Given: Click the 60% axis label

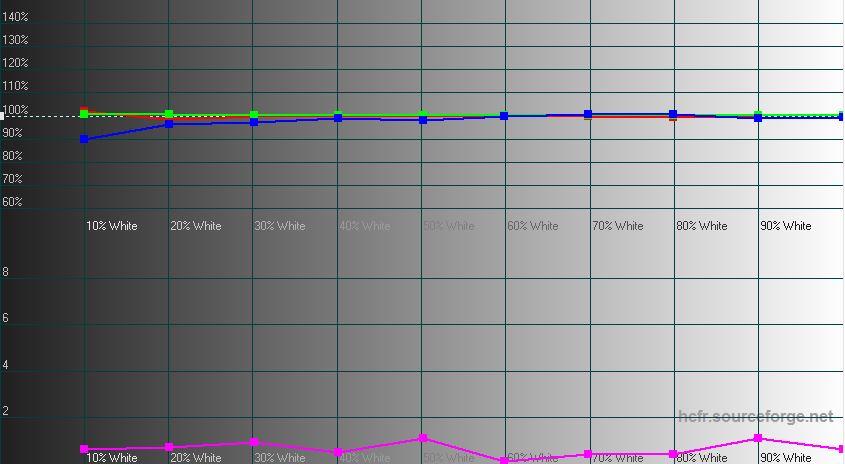Looking at the screenshot, I should [13, 202].
